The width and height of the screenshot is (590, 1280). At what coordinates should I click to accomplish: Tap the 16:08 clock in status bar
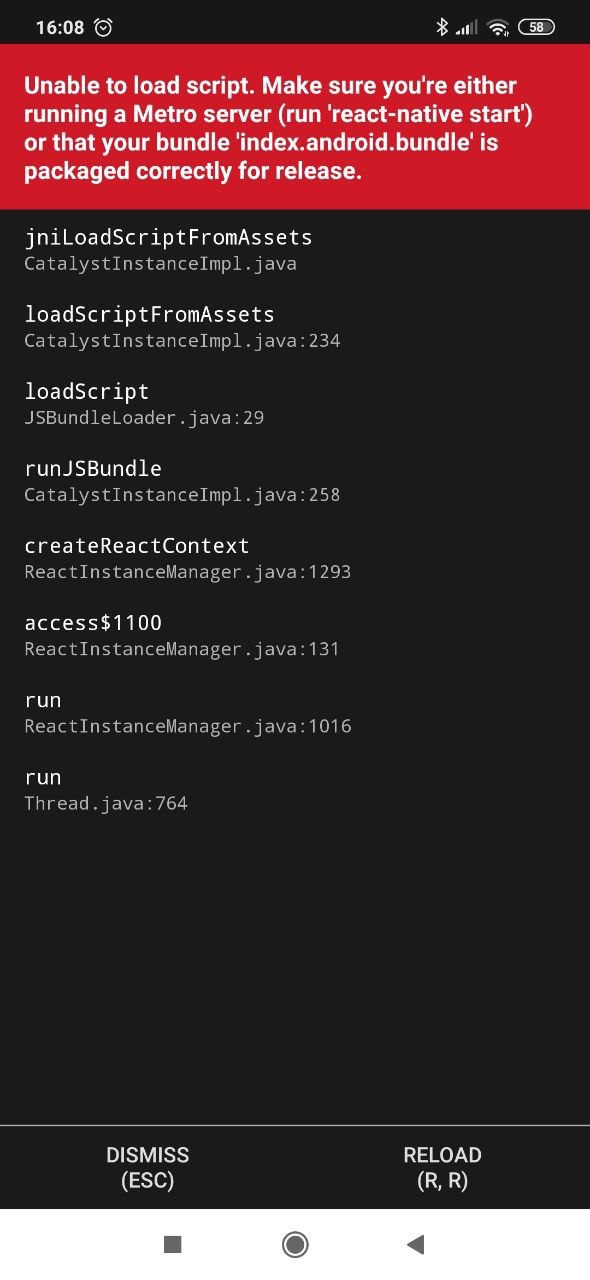point(60,28)
